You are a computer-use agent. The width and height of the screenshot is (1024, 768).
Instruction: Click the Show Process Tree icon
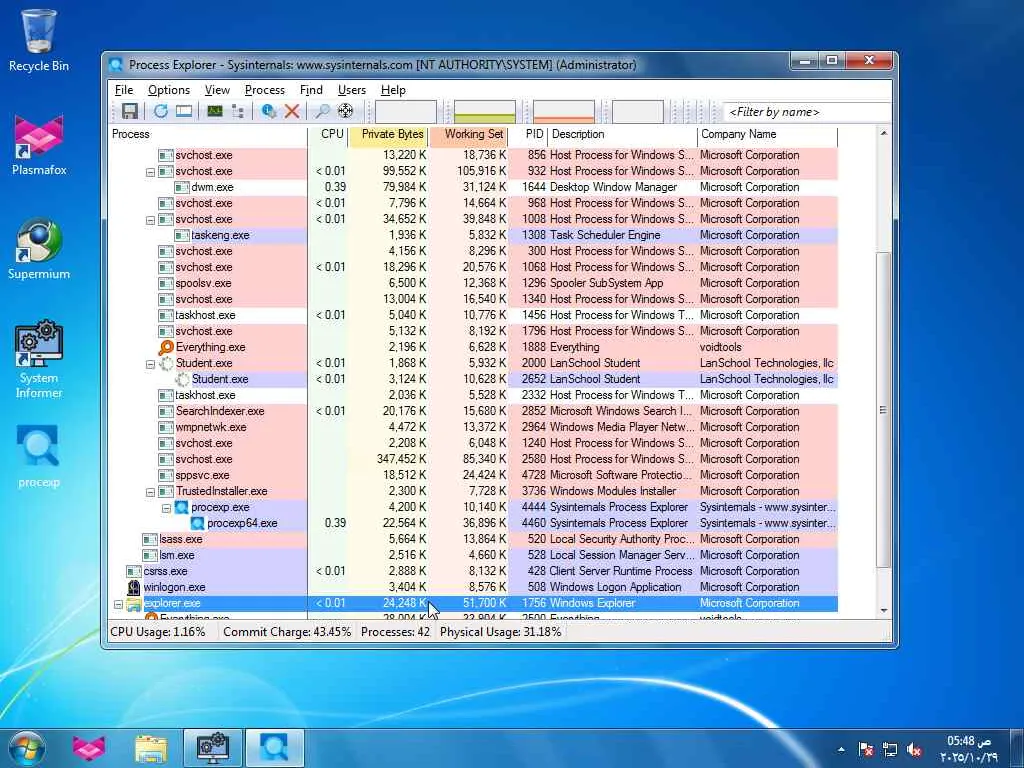pos(238,111)
